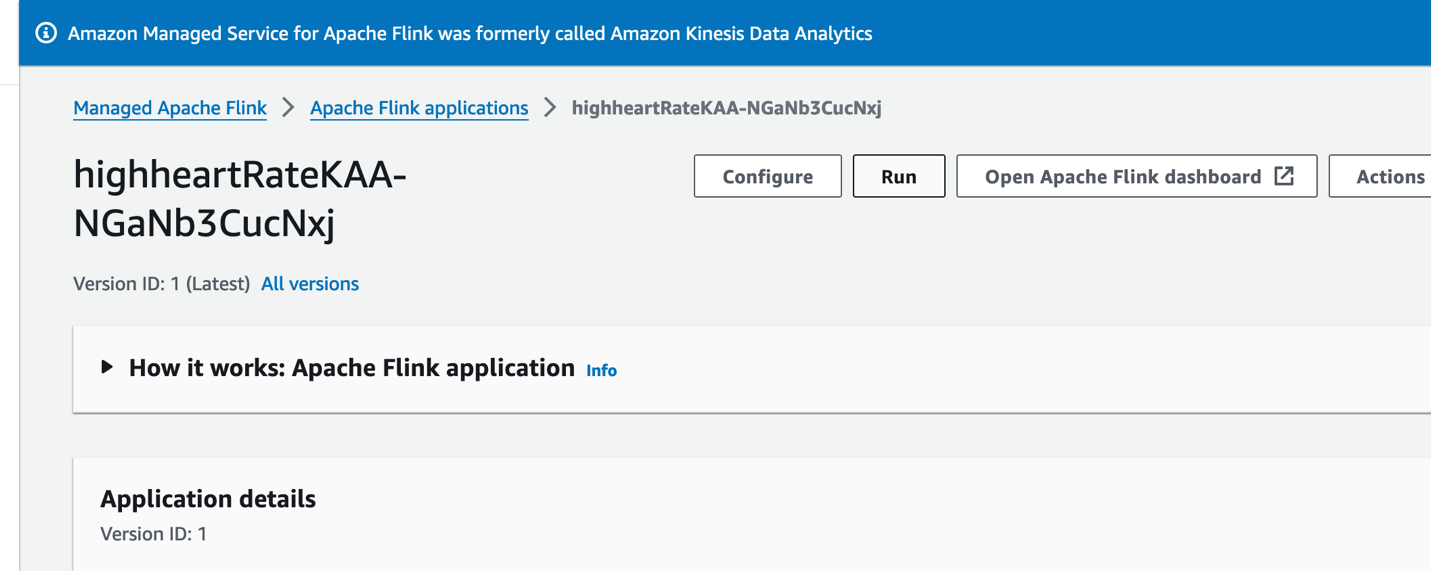Click the Application details heading
The image size is (1431, 571).
point(208,499)
